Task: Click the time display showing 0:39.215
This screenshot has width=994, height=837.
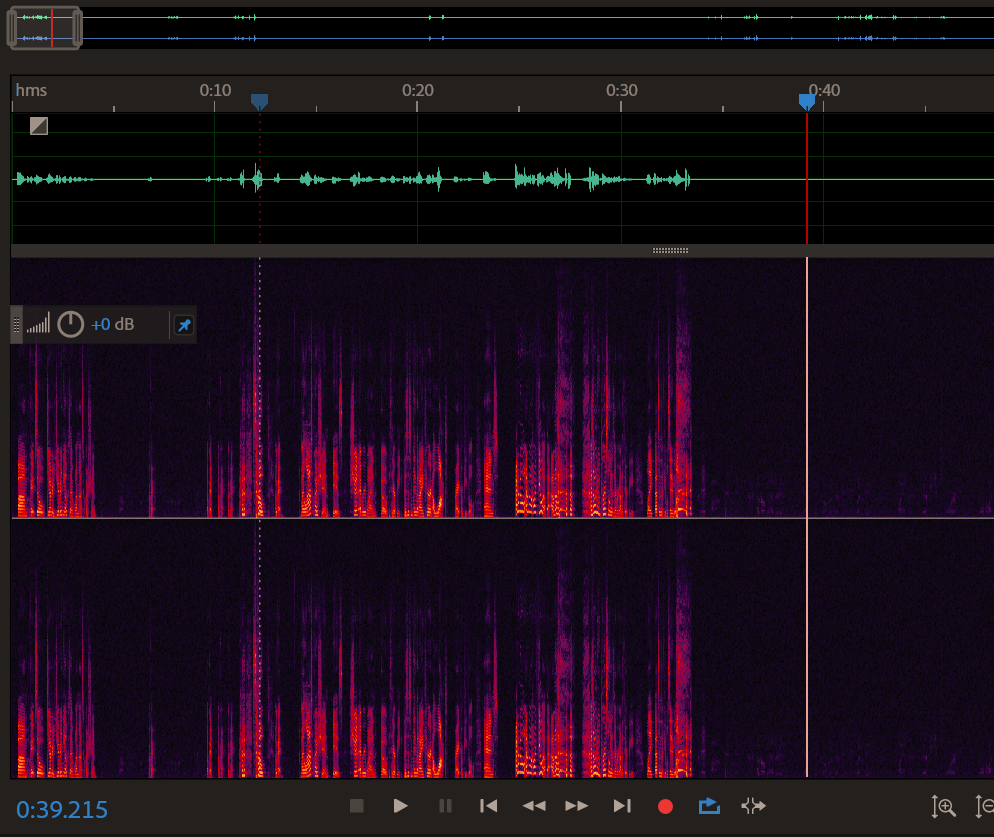Action: pyautogui.click(x=61, y=810)
